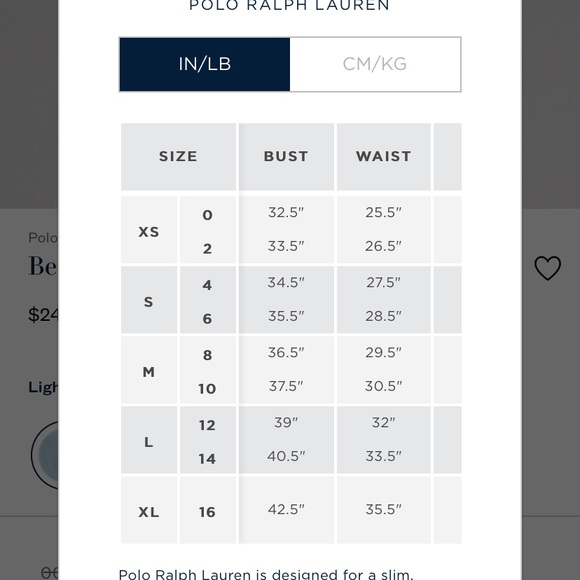Click the SIZE column header
This screenshot has width=580, height=580.
click(x=178, y=156)
